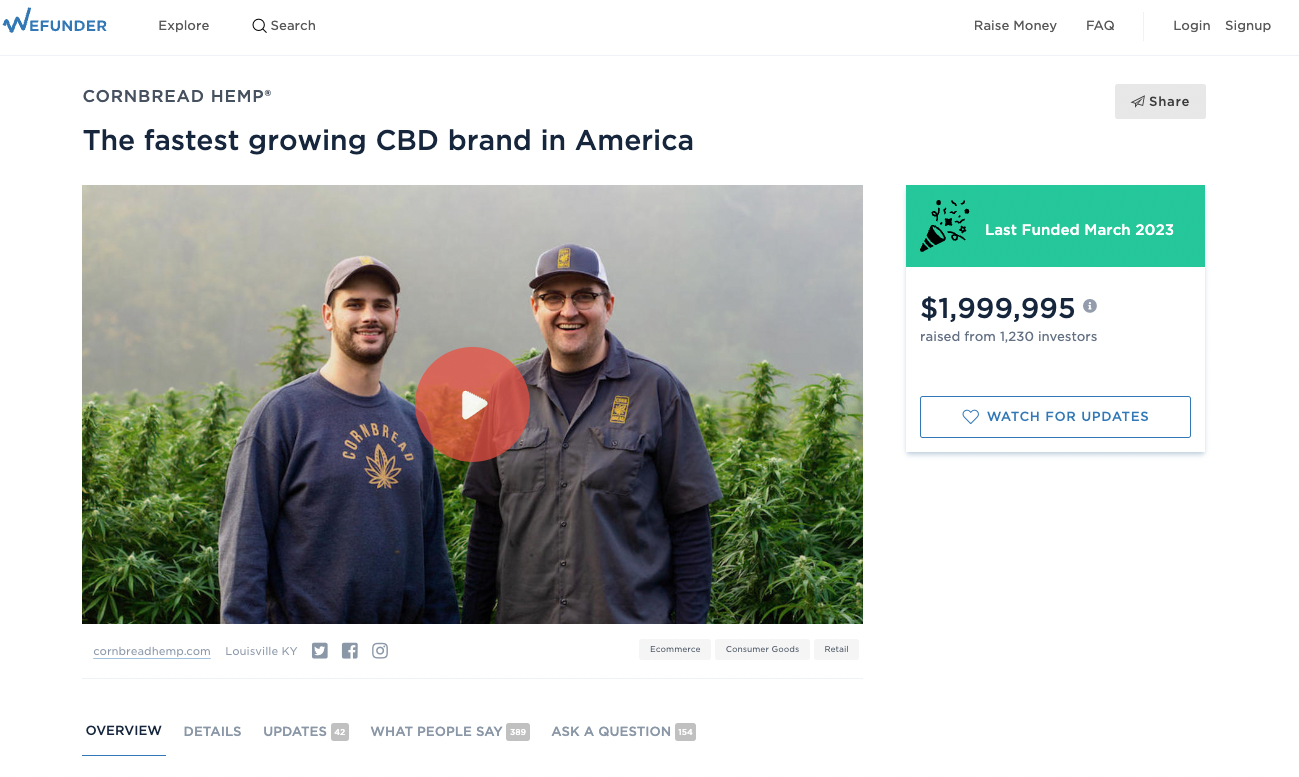Switch to the Updates tab
This screenshot has height=777, width=1299.
305,732
